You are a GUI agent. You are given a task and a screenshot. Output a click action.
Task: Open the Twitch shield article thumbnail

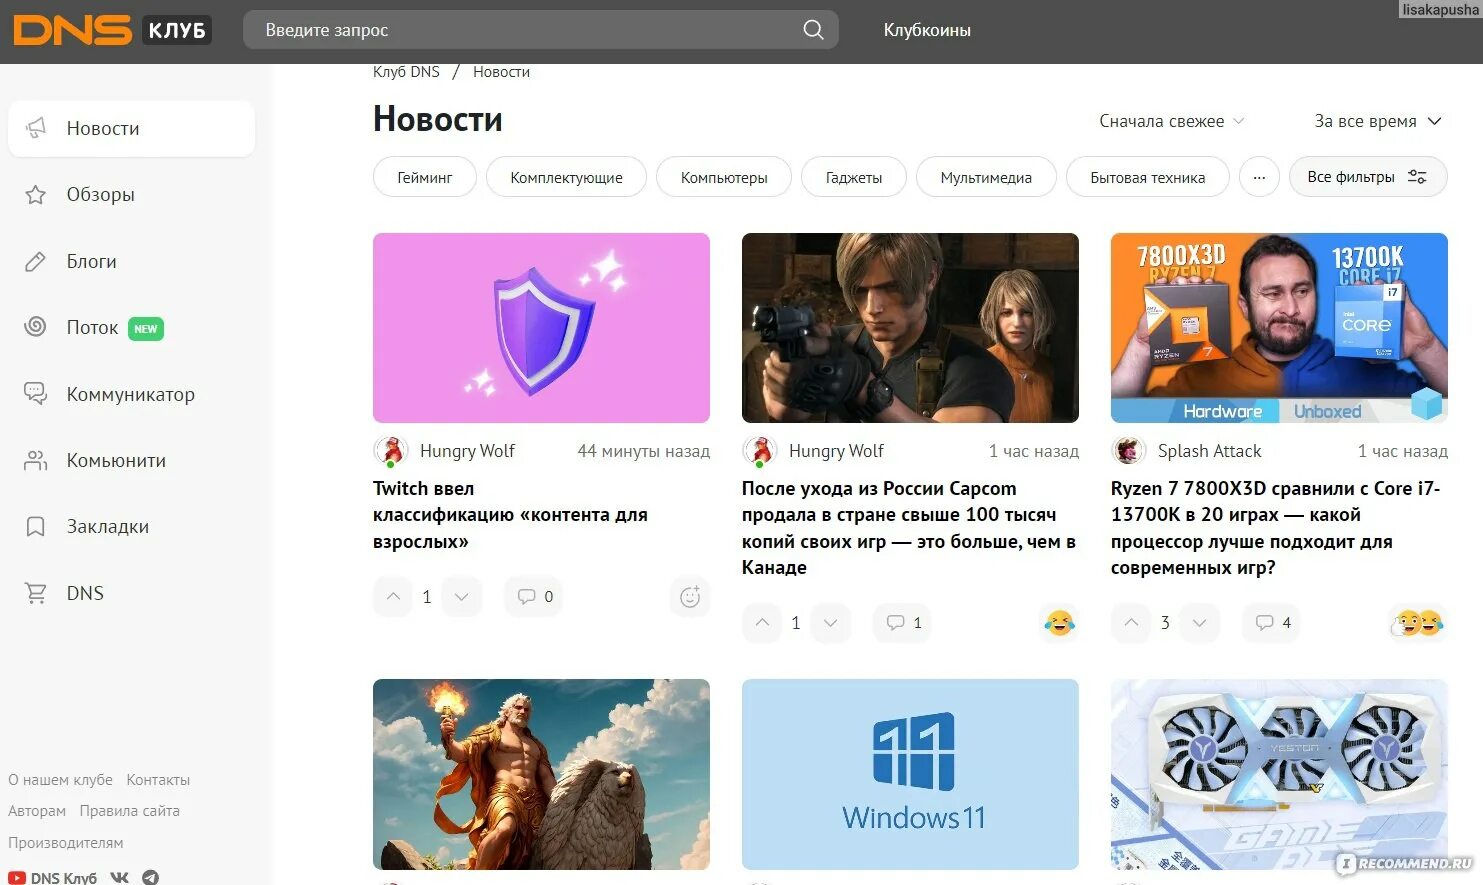pos(541,328)
